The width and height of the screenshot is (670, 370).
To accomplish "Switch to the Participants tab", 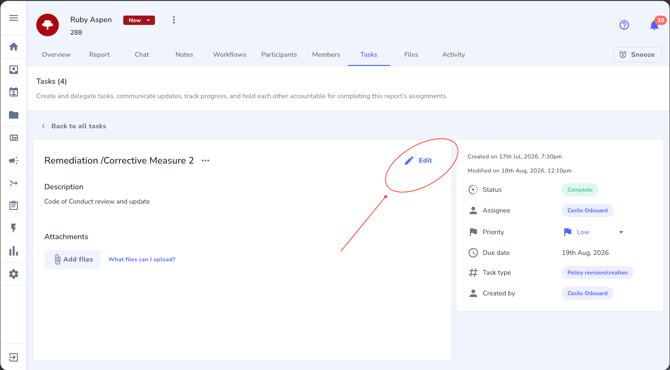I will [x=279, y=55].
